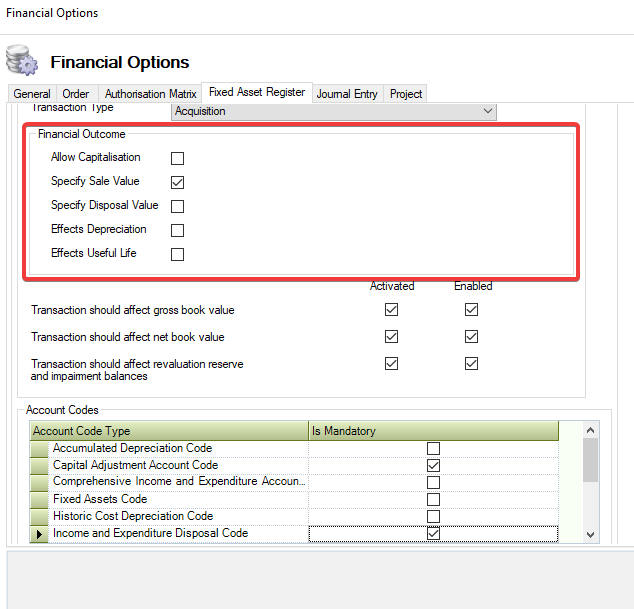634x609 pixels.
Task: Enable the Allow Capitalisation checkbox
Action: point(178,158)
